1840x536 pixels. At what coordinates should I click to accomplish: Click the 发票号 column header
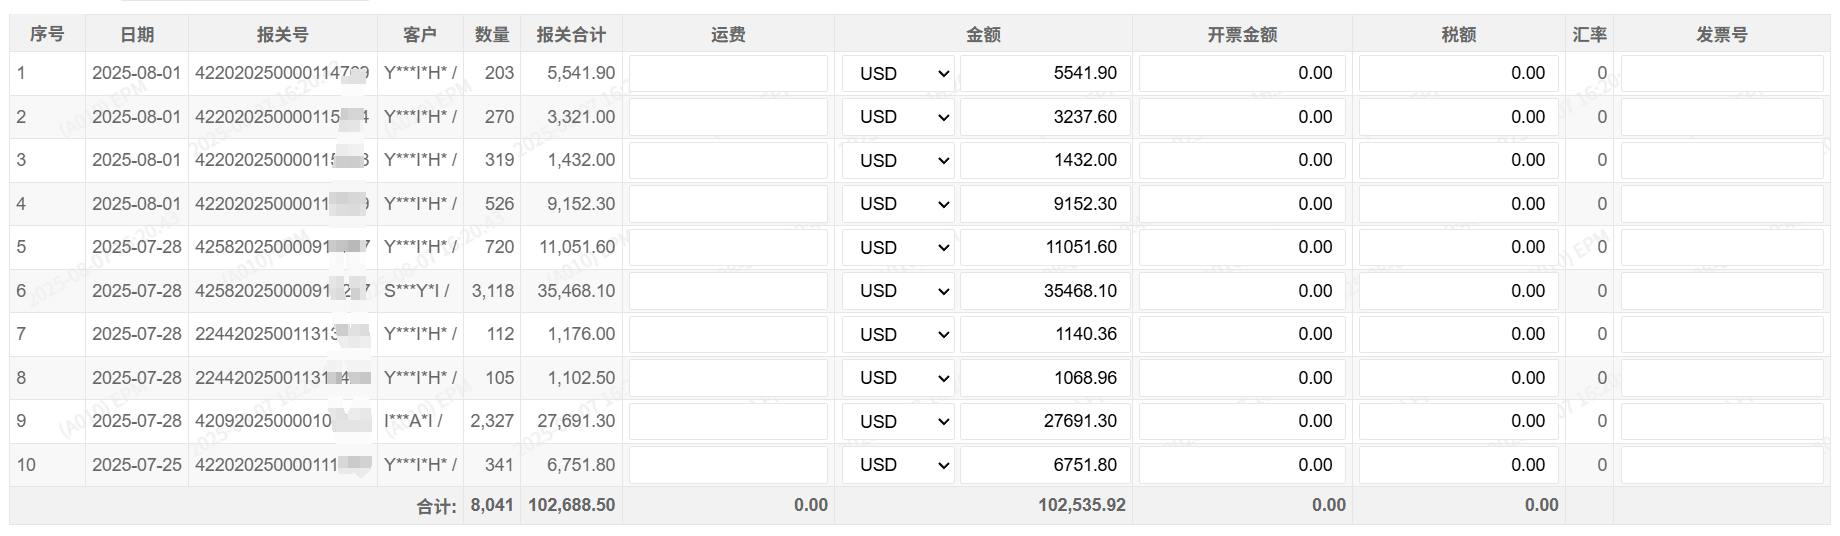[x=1722, y=35]
